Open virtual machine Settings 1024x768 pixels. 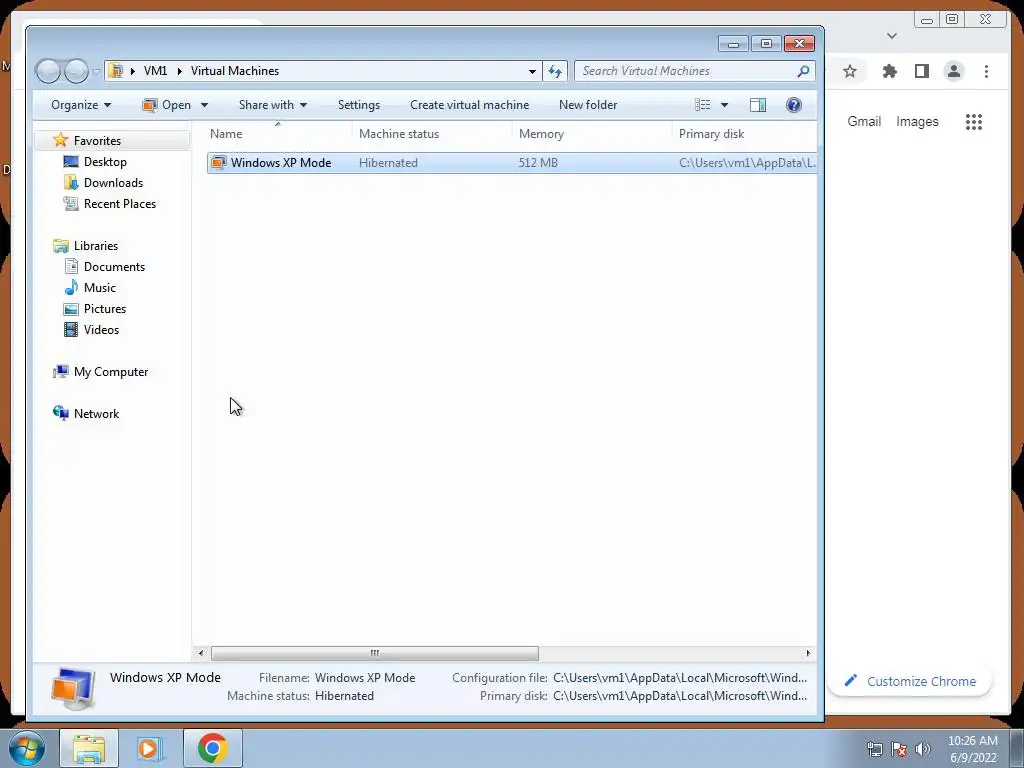[359, 105]
